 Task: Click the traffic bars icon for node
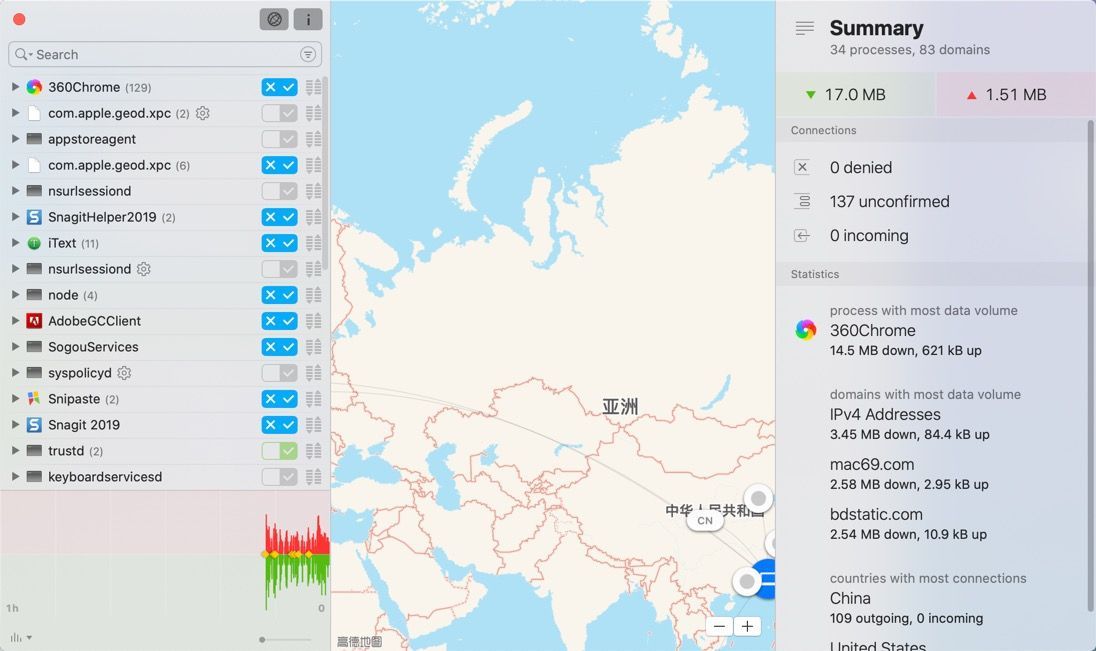tap(313, 295)
